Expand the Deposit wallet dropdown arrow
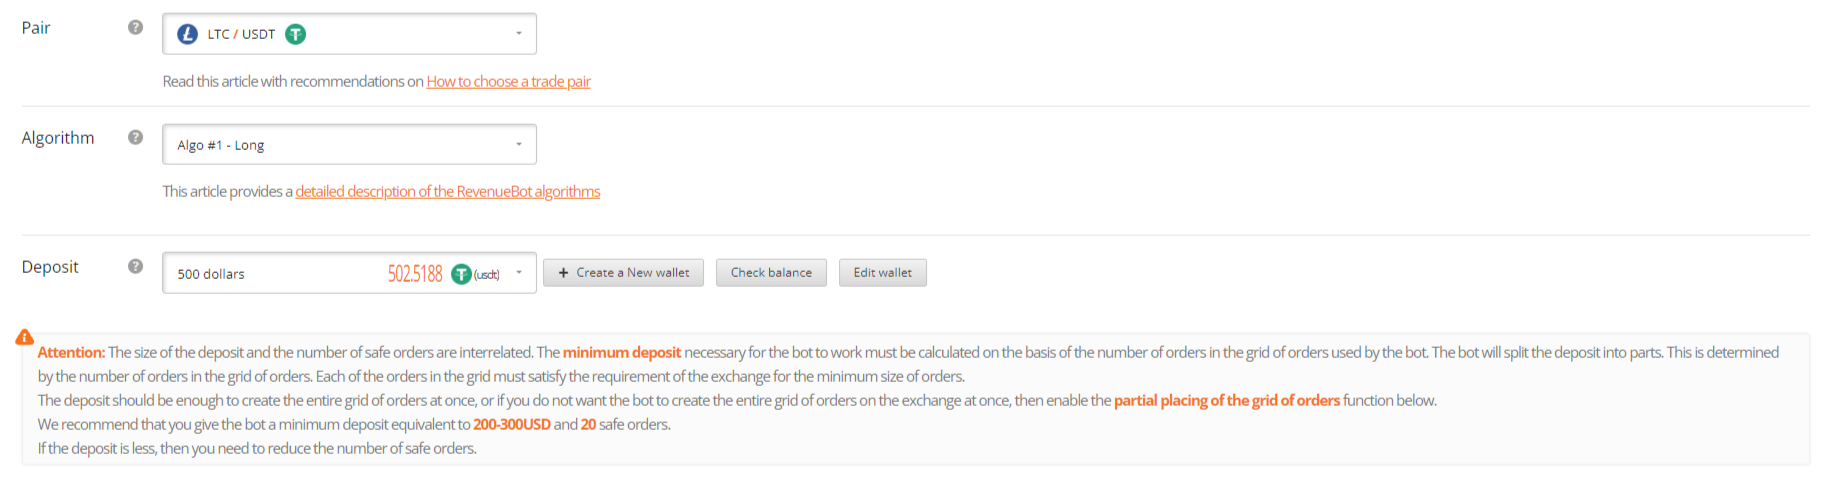 pyautogui.click(x=519, y=272)
